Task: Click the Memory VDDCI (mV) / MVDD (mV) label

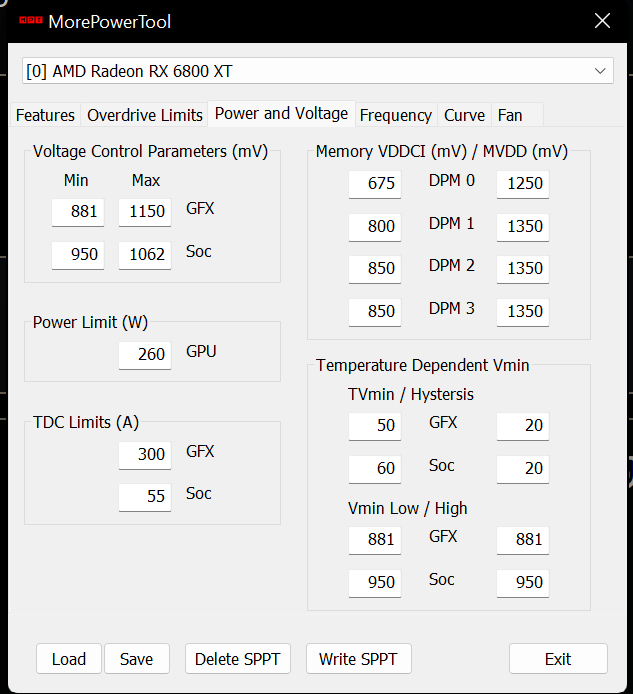Action: (x=442, y=151)
